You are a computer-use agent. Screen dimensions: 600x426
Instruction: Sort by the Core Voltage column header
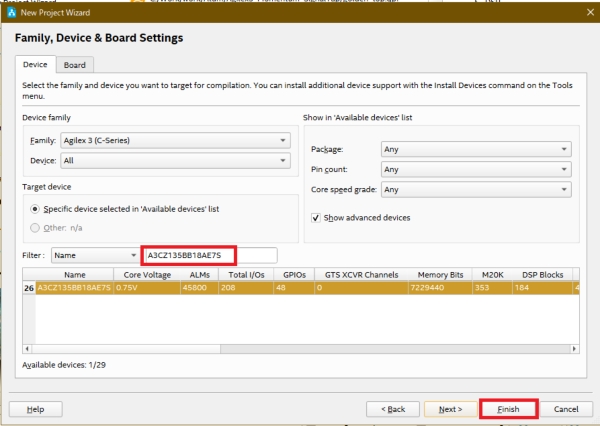coord(146,274)
